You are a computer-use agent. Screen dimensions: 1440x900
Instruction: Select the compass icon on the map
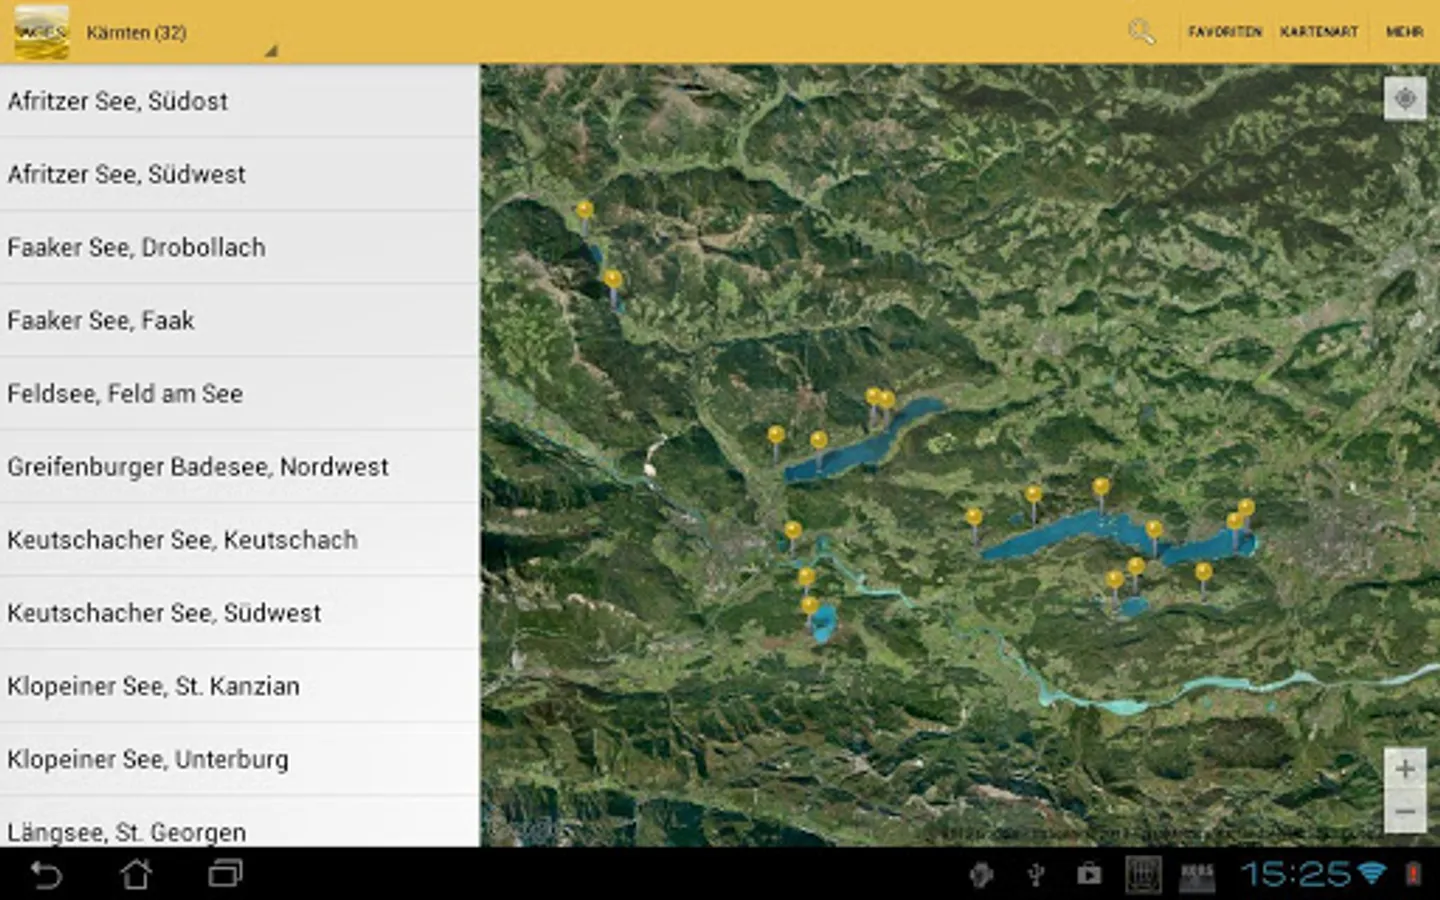[x=1404, y=98]
